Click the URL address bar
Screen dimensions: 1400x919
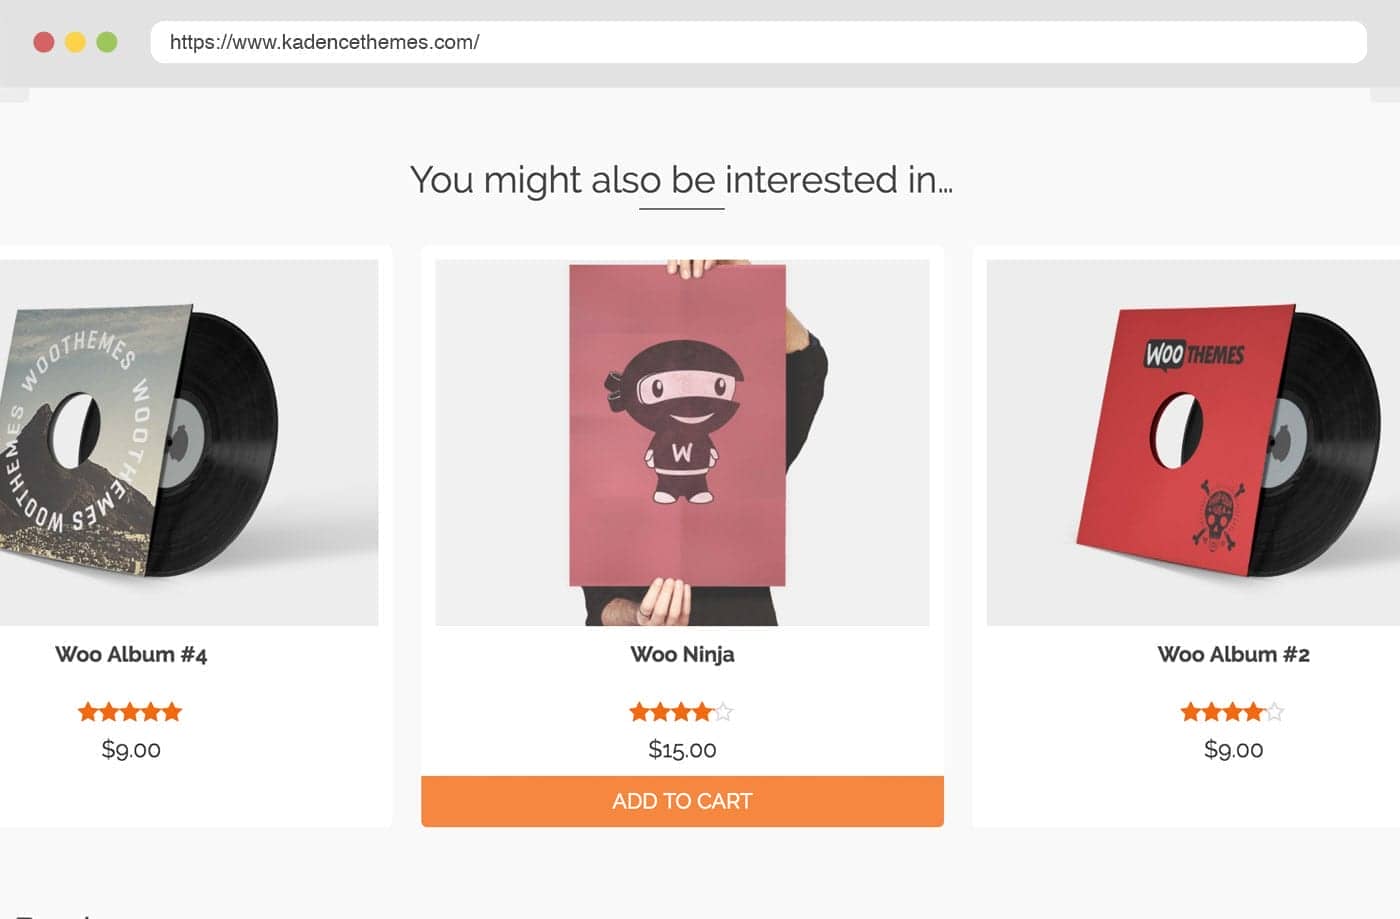tap(758, 42)
